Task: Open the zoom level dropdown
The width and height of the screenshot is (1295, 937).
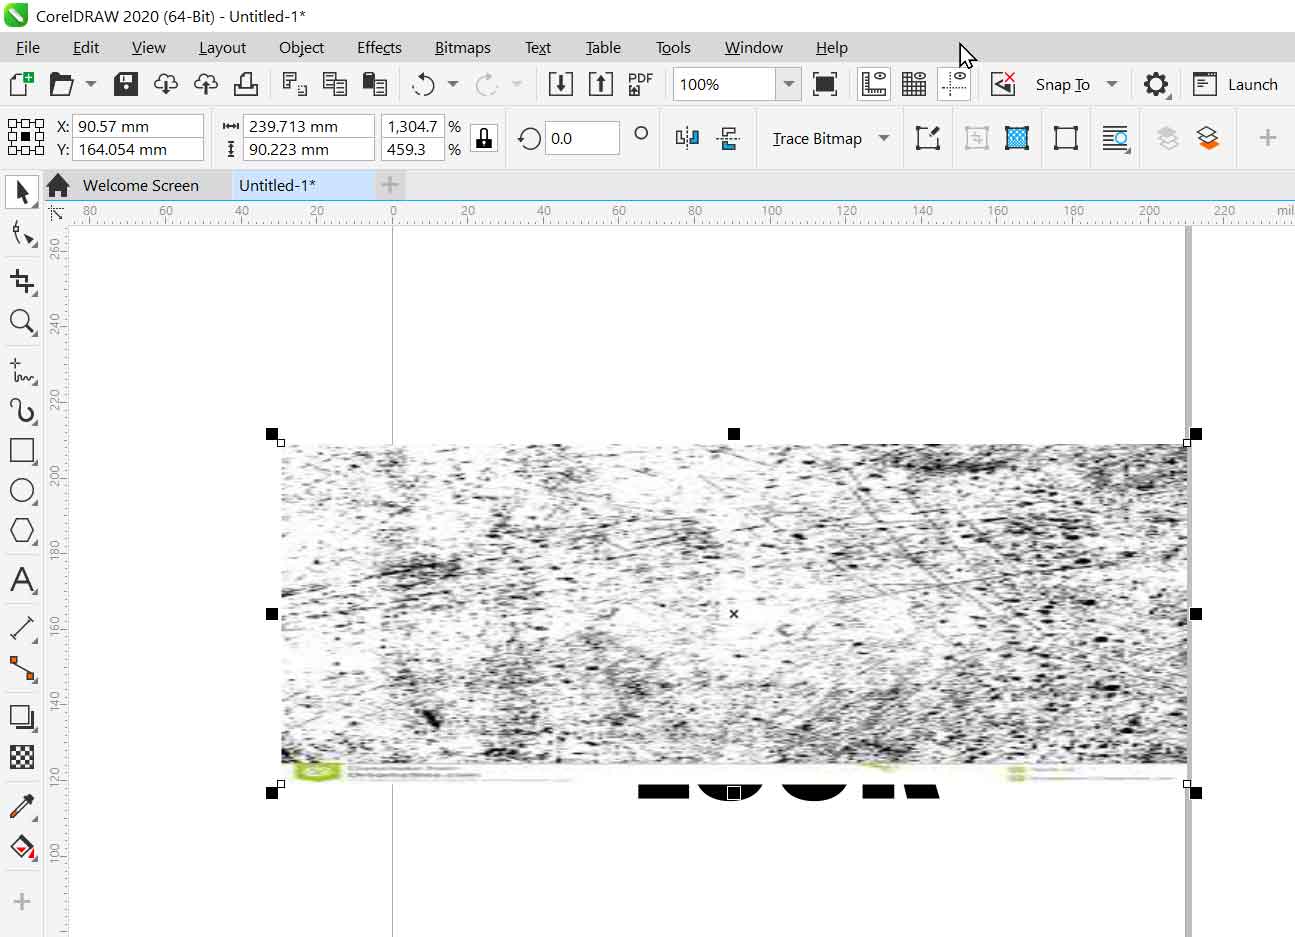Action: 789,84
